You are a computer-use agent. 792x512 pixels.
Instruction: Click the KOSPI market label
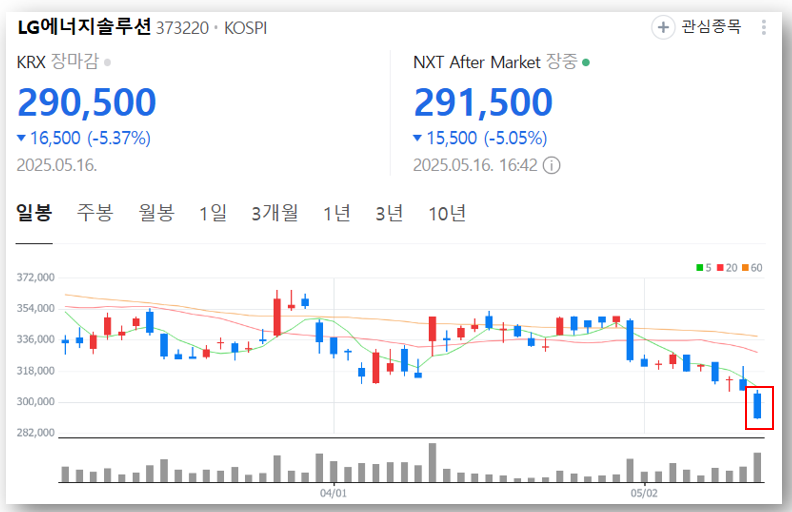coord(245,28)
